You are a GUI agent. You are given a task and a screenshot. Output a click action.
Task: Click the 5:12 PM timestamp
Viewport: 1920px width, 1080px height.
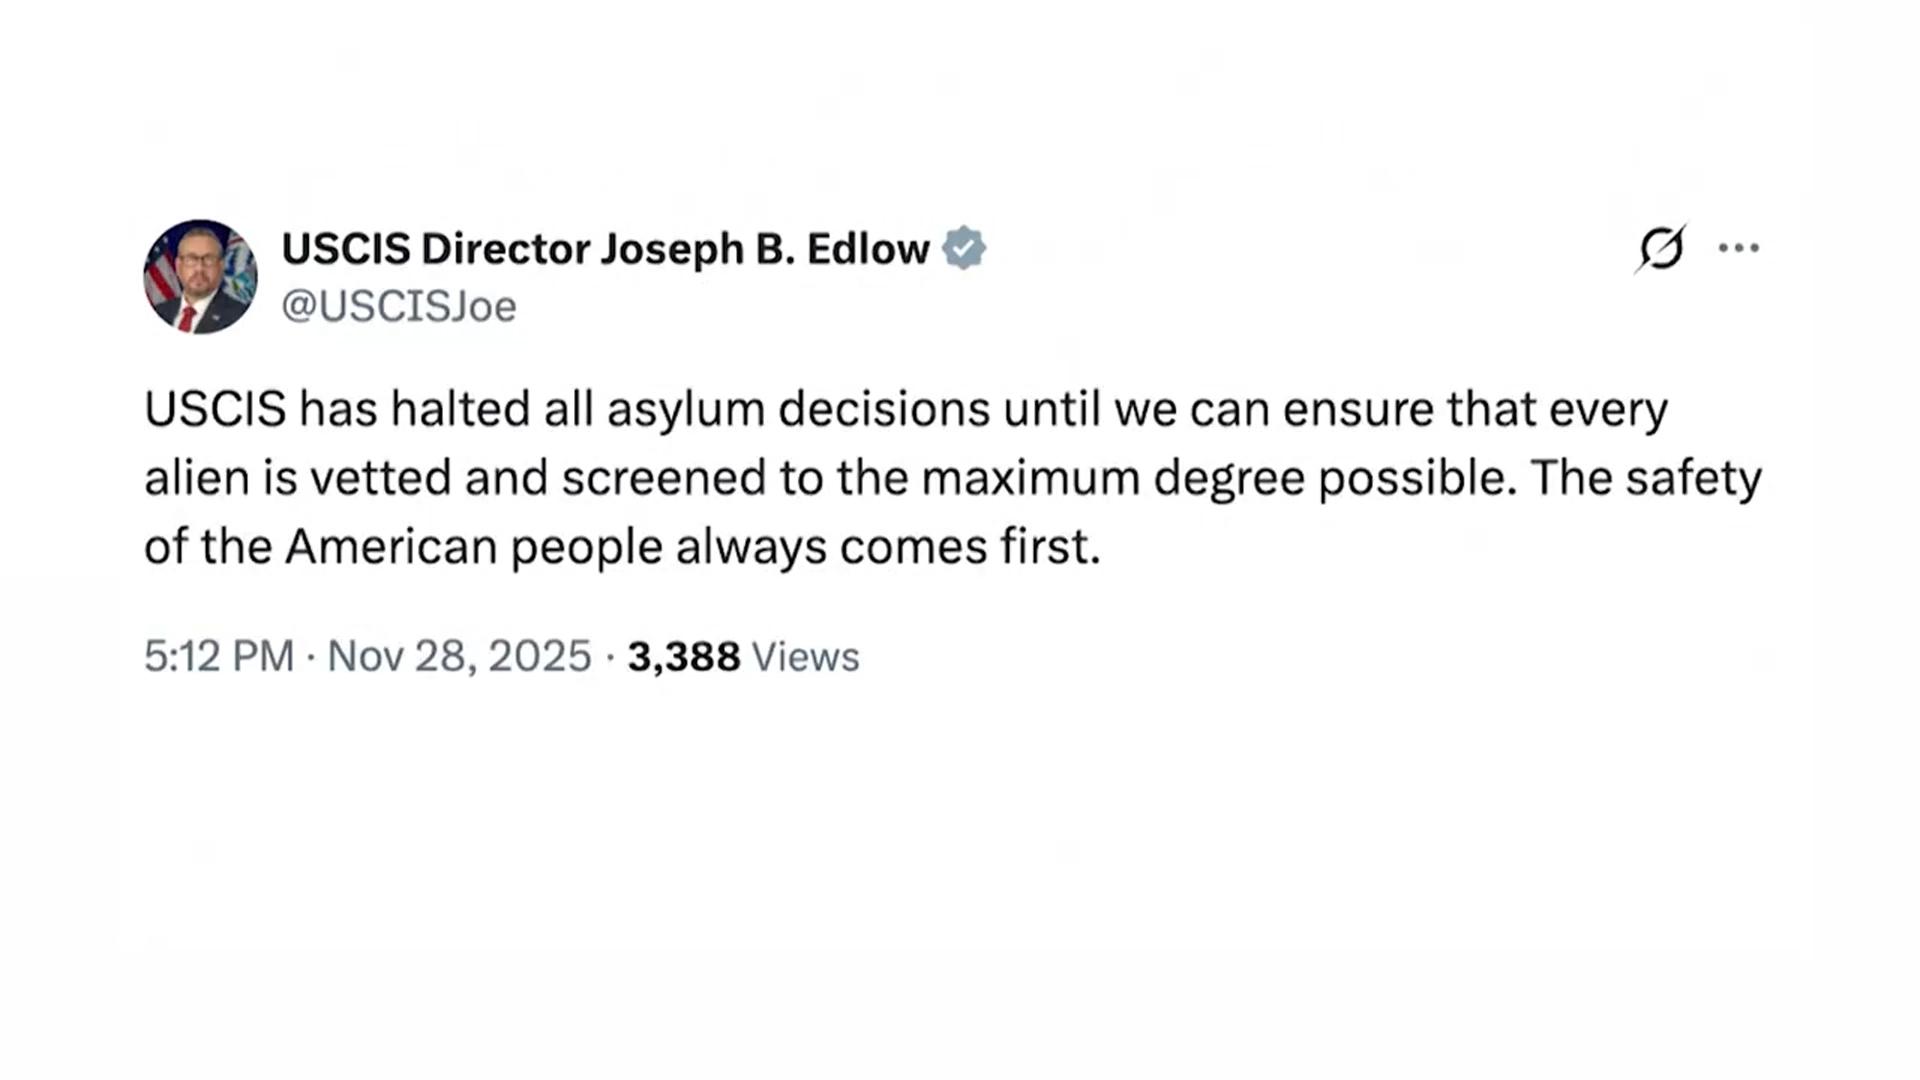tap(219, 657)
